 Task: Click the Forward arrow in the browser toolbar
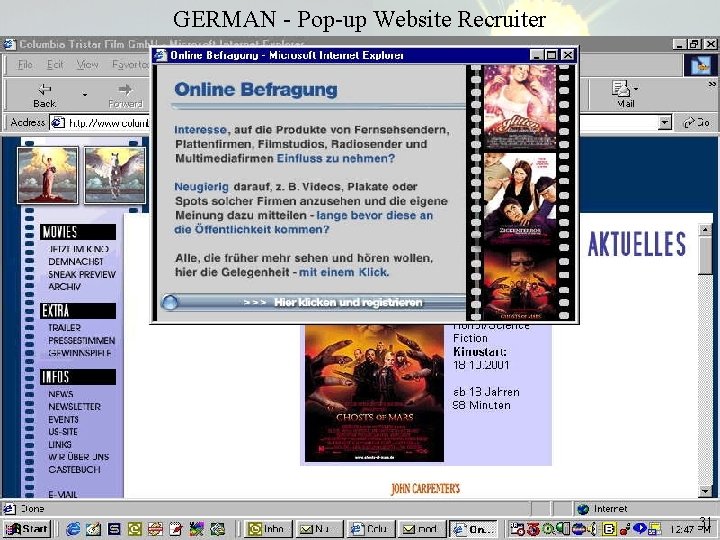(125, 89)
